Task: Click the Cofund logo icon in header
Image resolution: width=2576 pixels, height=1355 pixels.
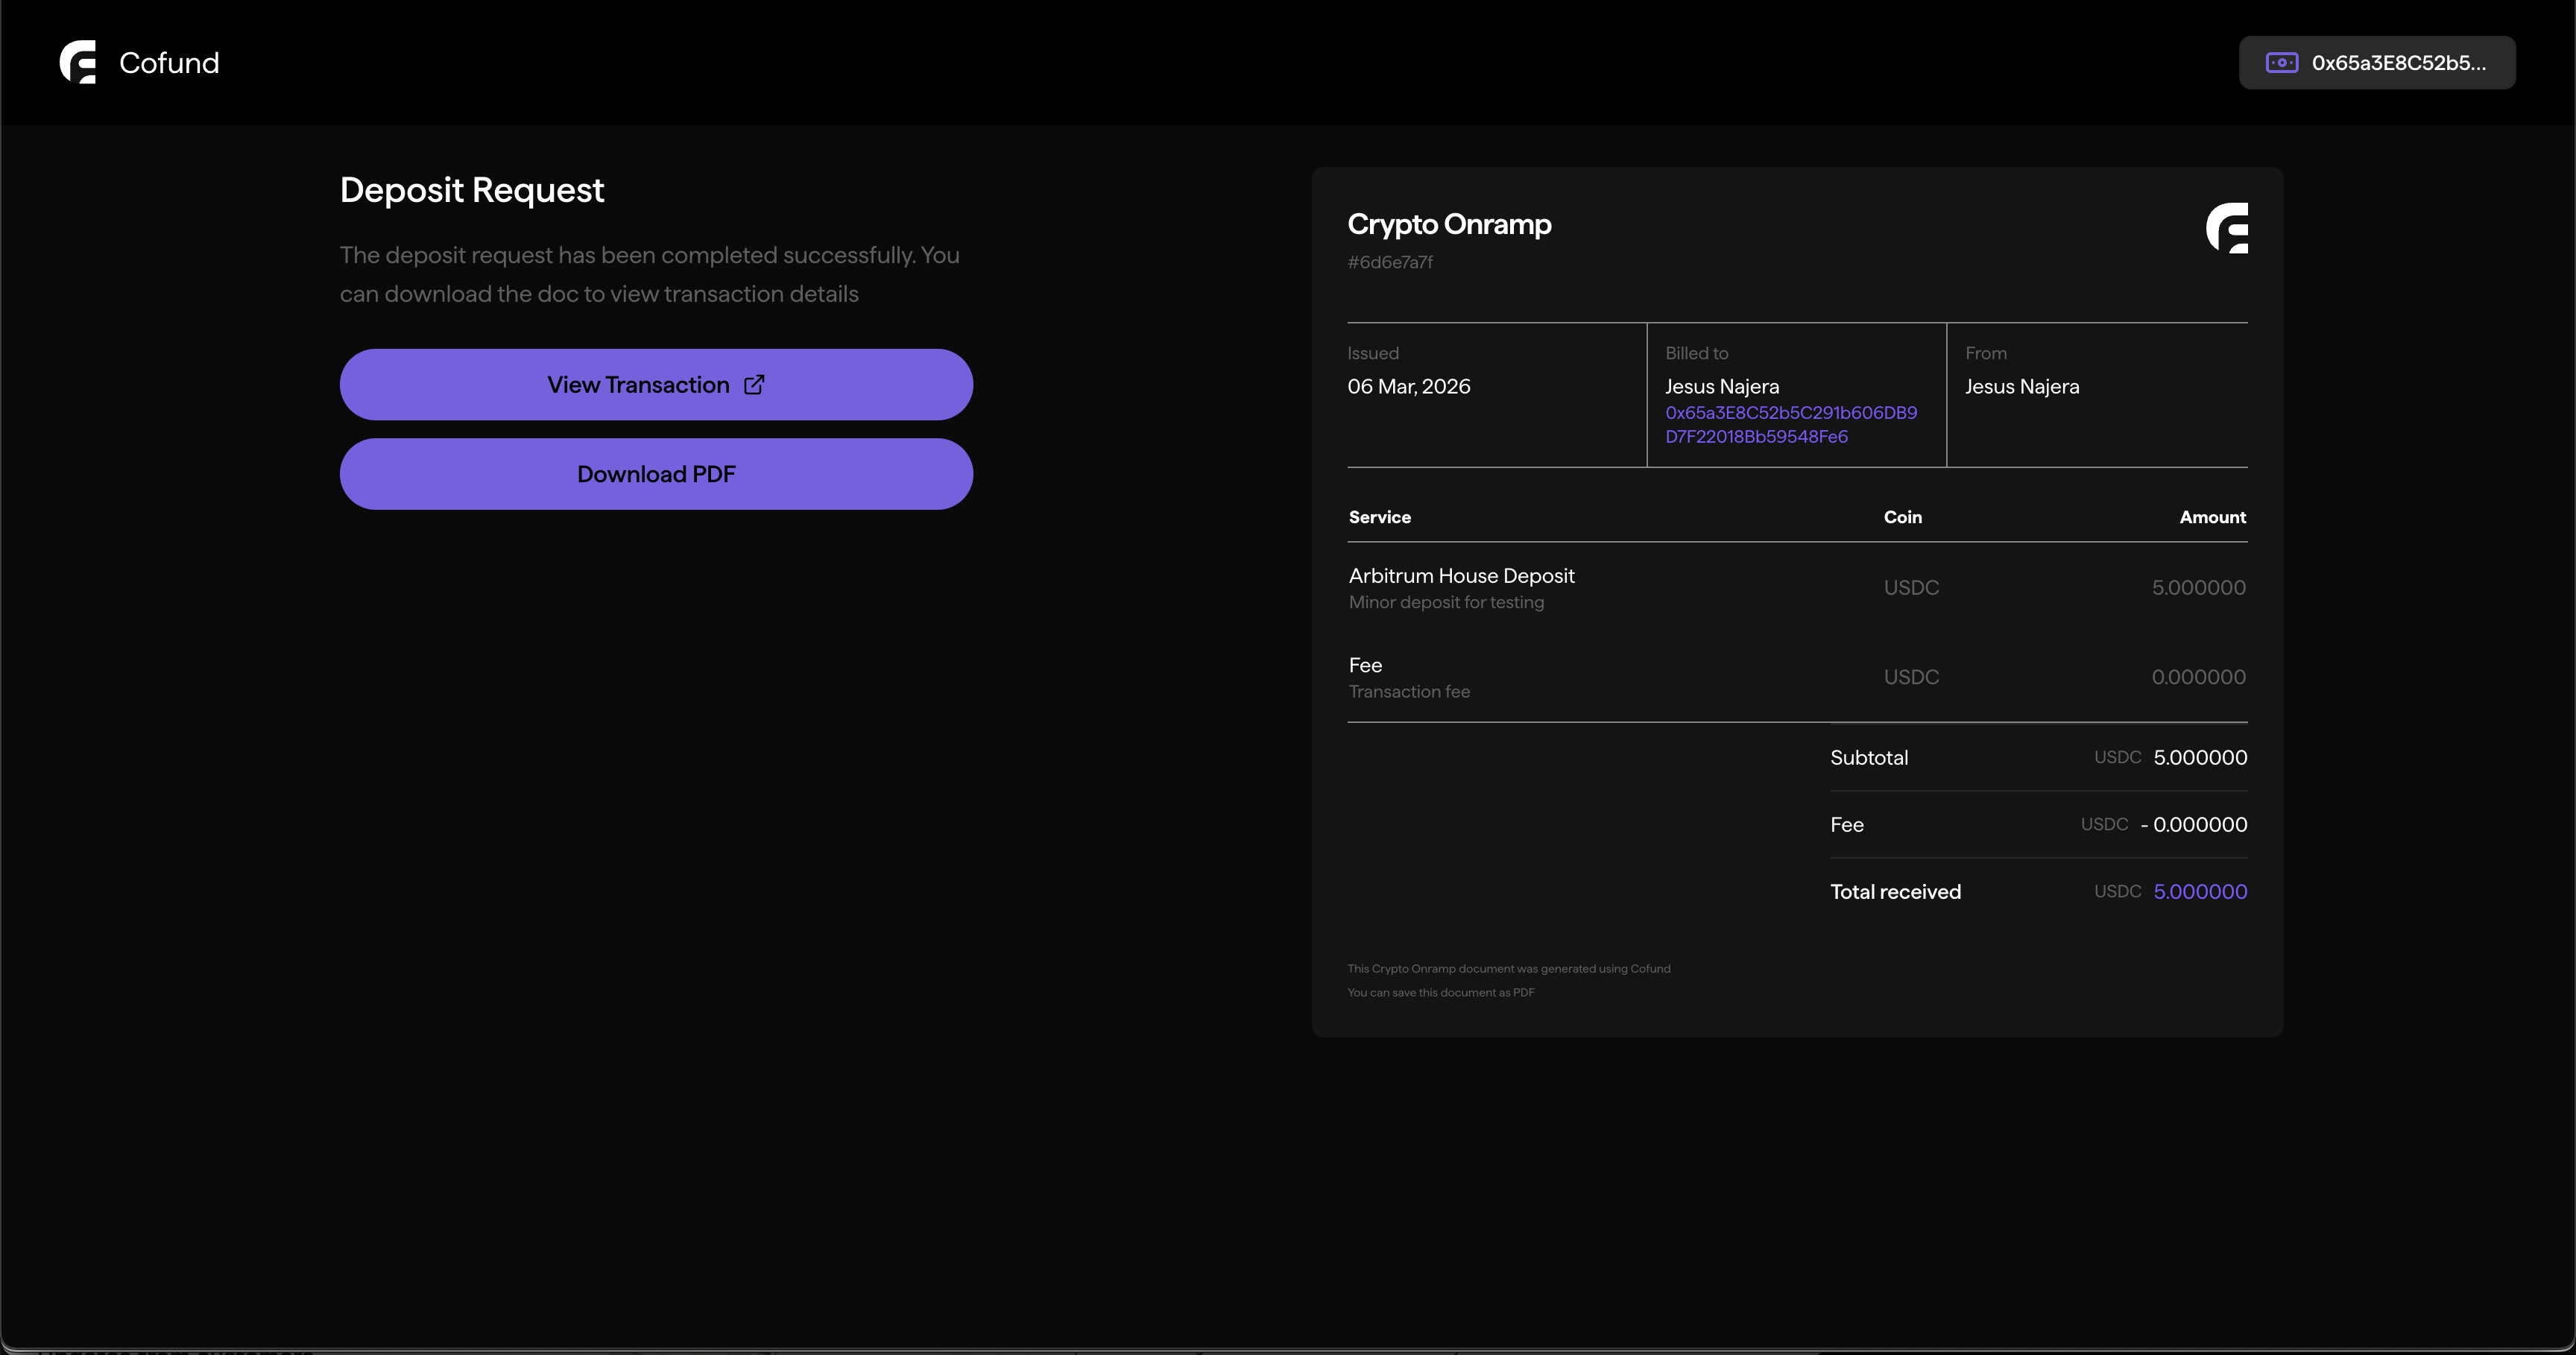Action: pyautogui.click(x=78, y=62)
